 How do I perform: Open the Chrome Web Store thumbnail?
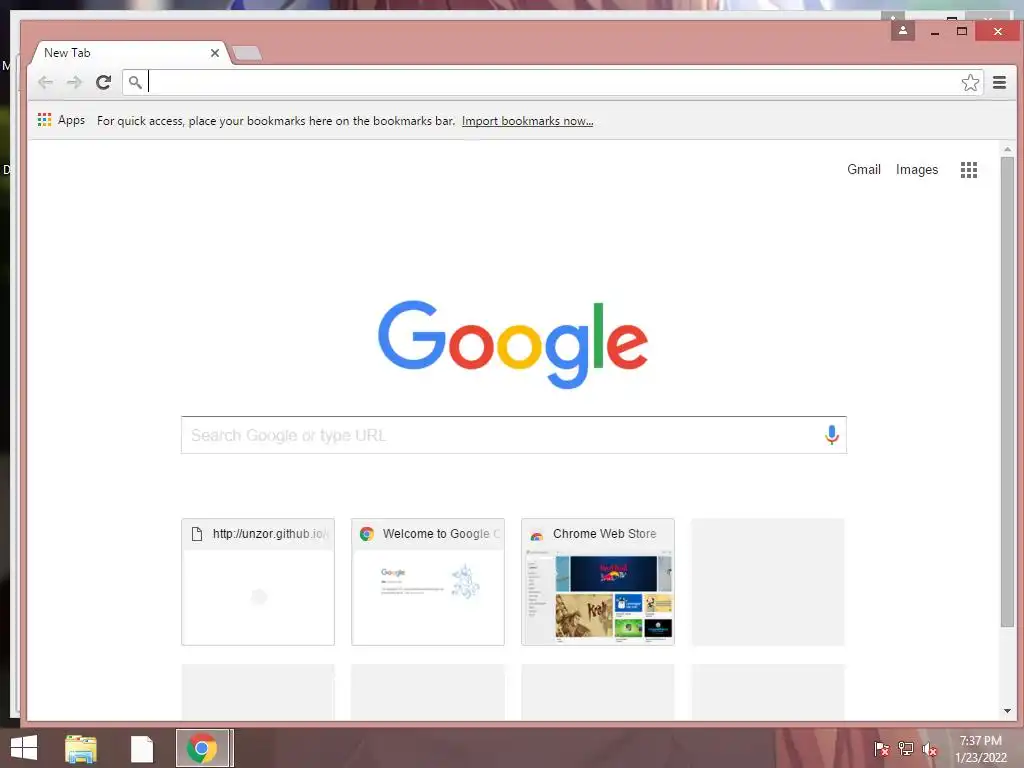pyautogui.click(x=598, y=582)
